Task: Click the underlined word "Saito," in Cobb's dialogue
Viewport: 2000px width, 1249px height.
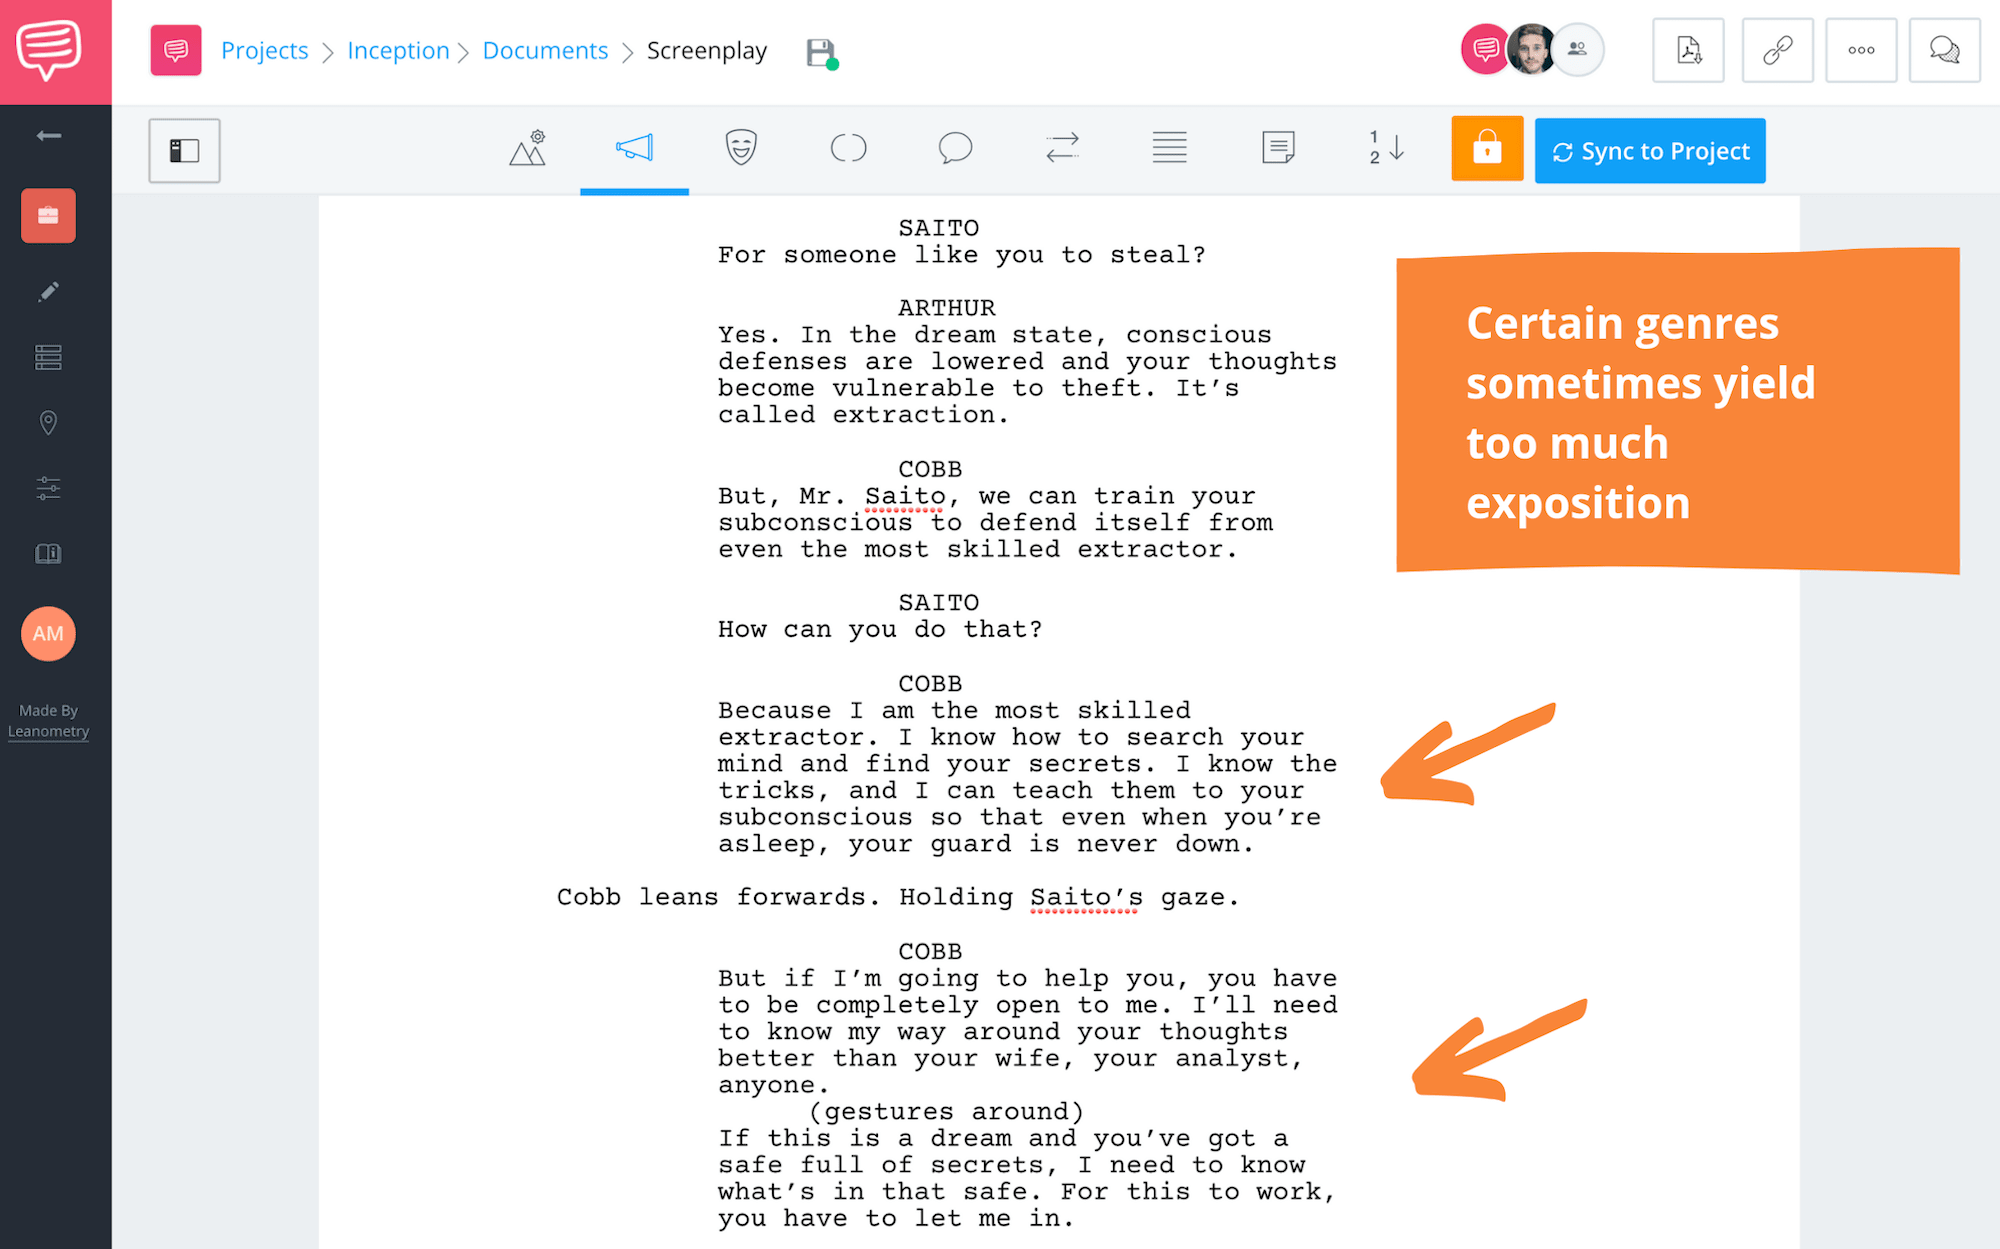Action: tap(911, 496)
